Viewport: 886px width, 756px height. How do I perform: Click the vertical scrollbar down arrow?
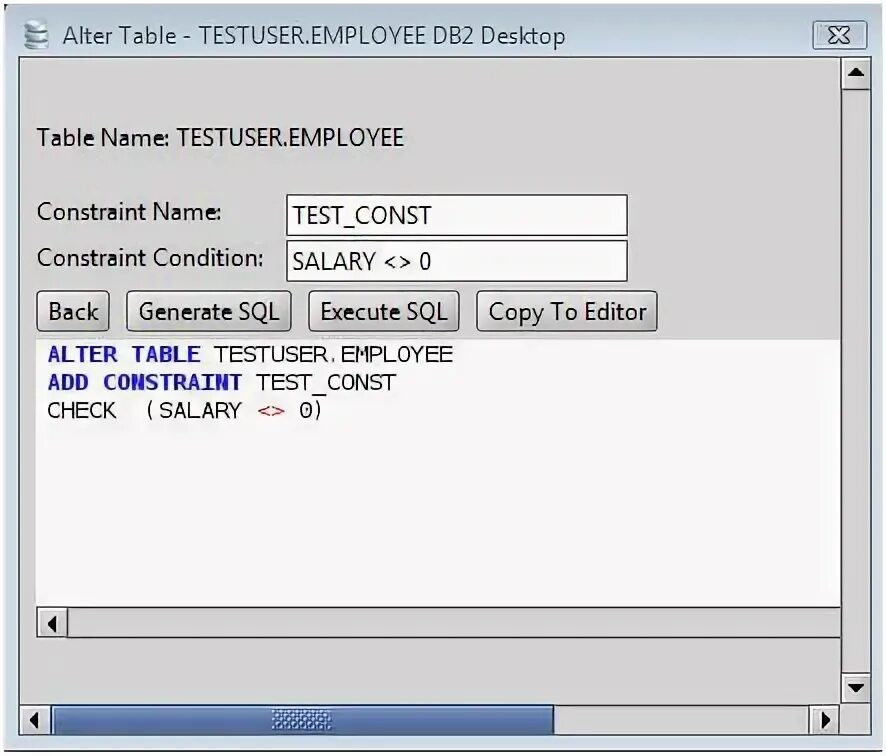tap(855, 688)
